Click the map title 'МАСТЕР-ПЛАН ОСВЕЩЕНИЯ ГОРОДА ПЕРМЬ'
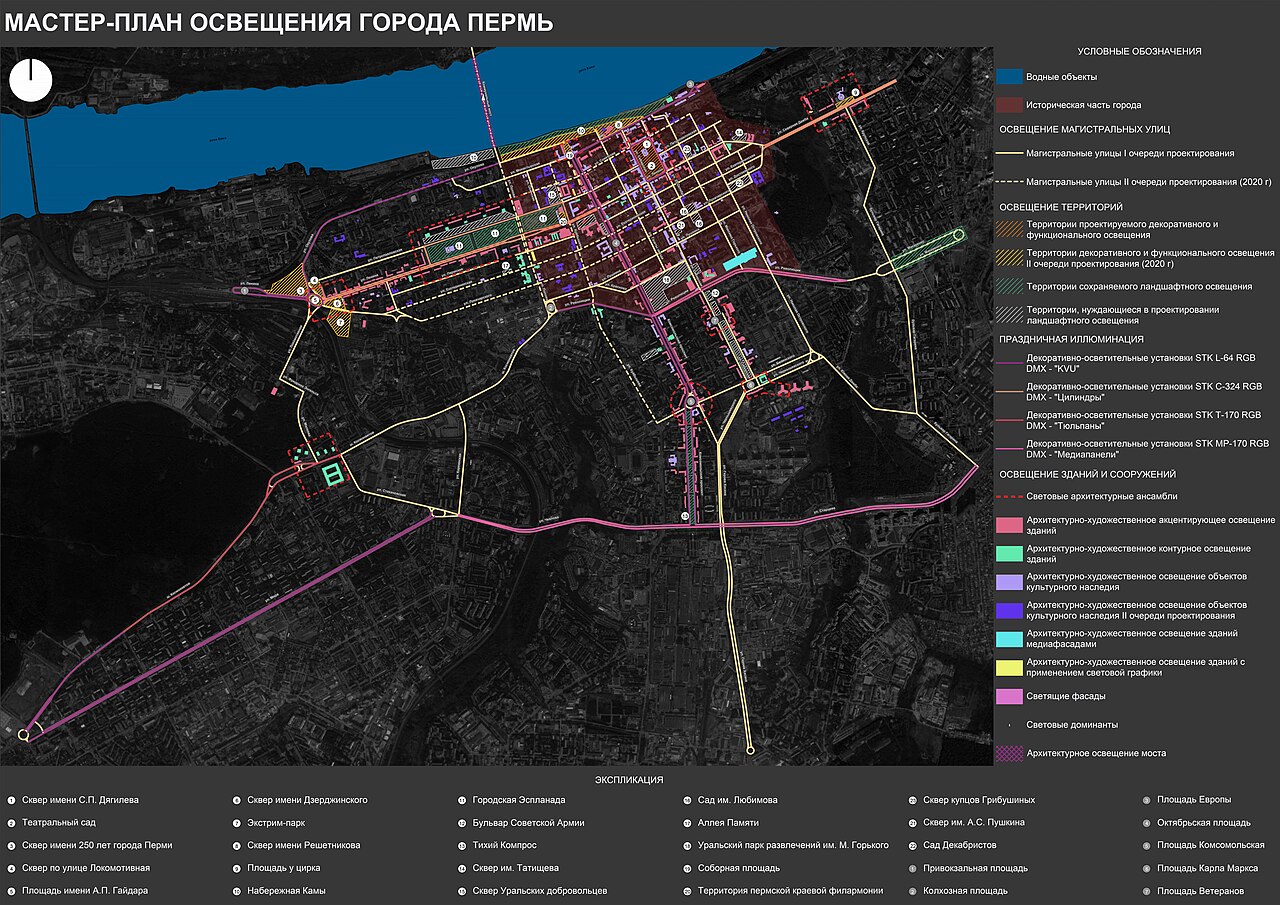Image resolution: width=1280 pixels, height=905 pixels. point(279,23)
